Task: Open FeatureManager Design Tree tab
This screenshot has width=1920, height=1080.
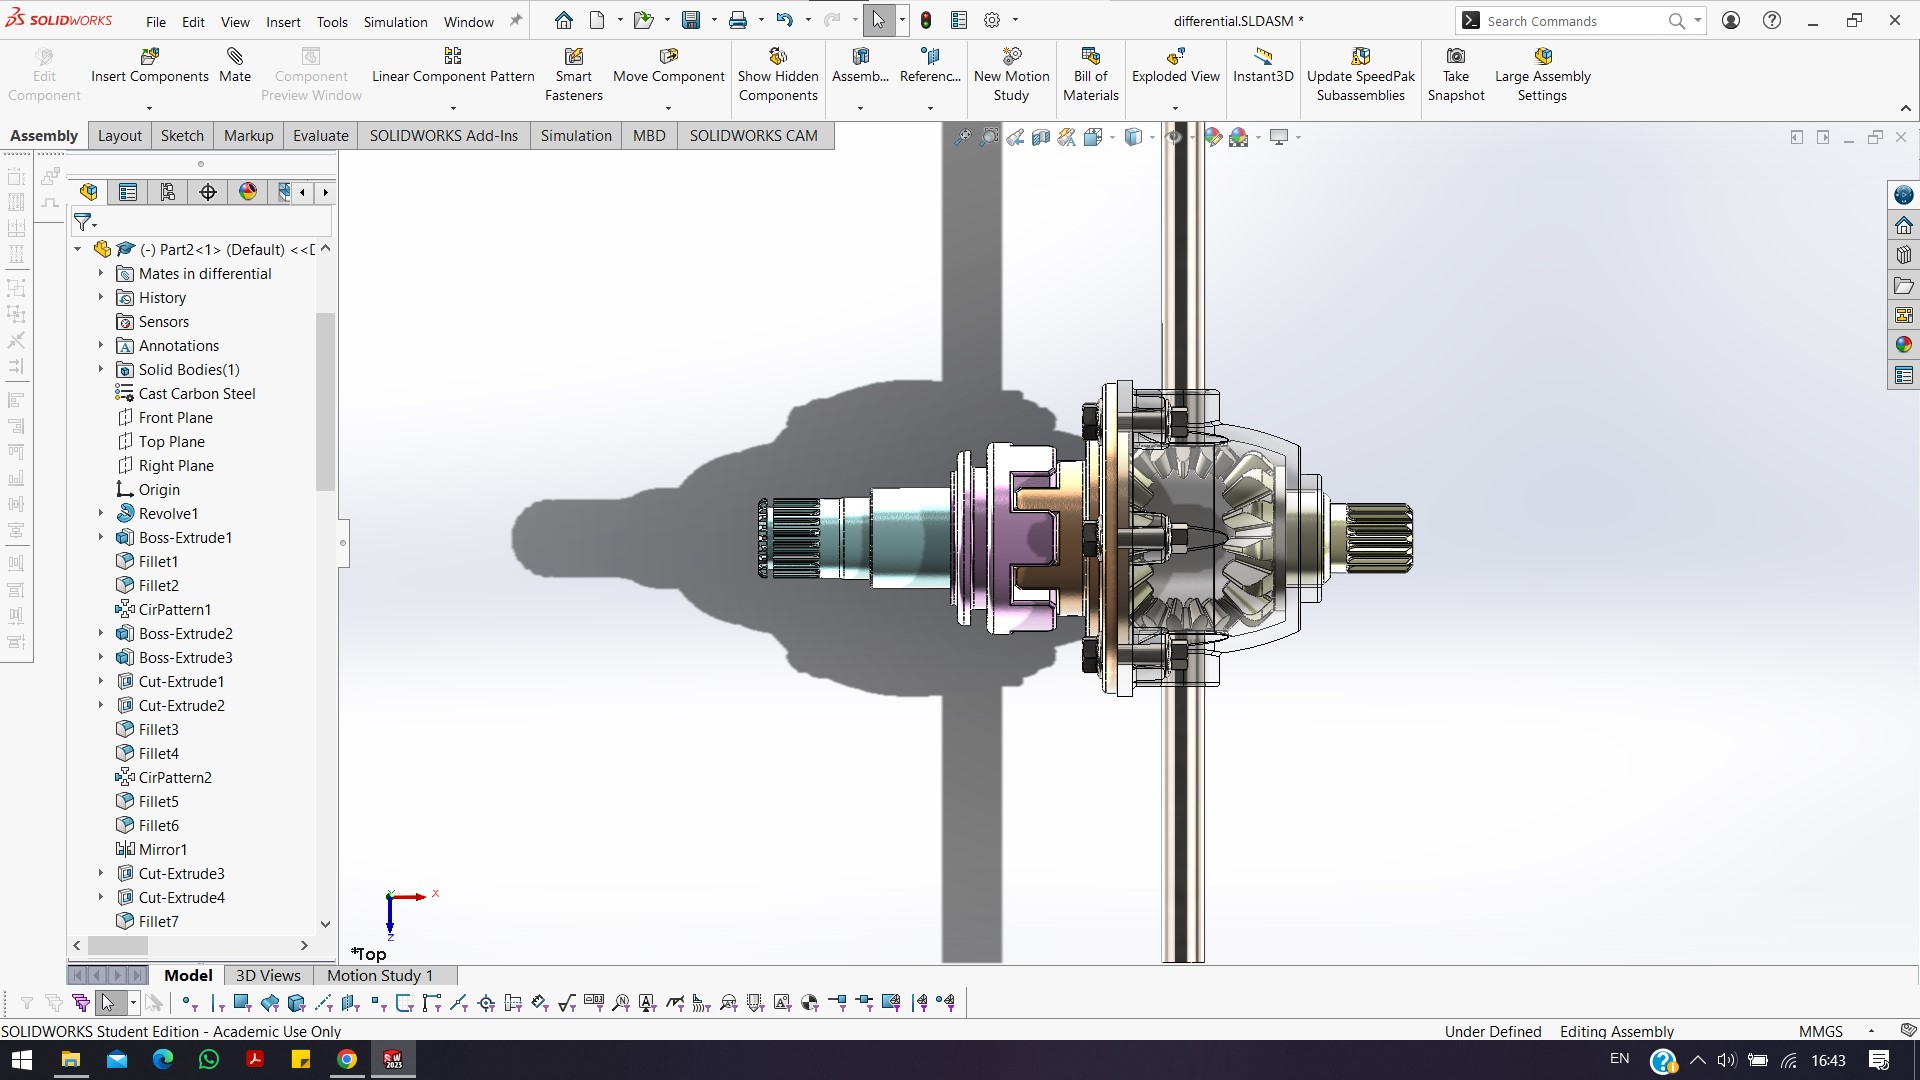Action: click(89, 192)
